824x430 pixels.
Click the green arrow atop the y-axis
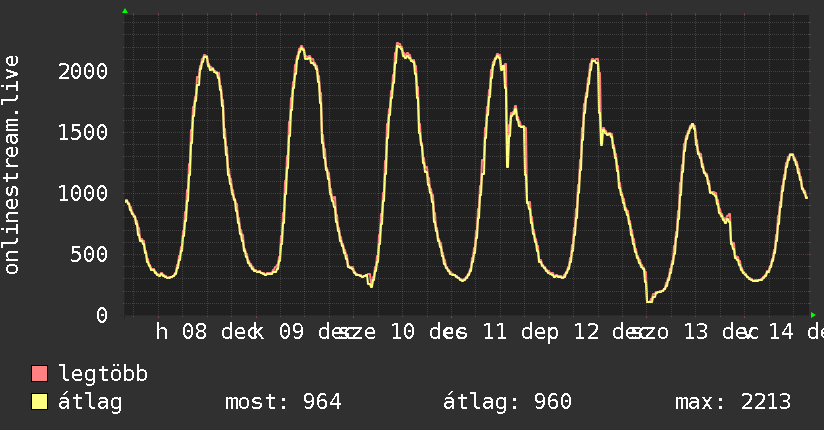[x=125, y=11]
